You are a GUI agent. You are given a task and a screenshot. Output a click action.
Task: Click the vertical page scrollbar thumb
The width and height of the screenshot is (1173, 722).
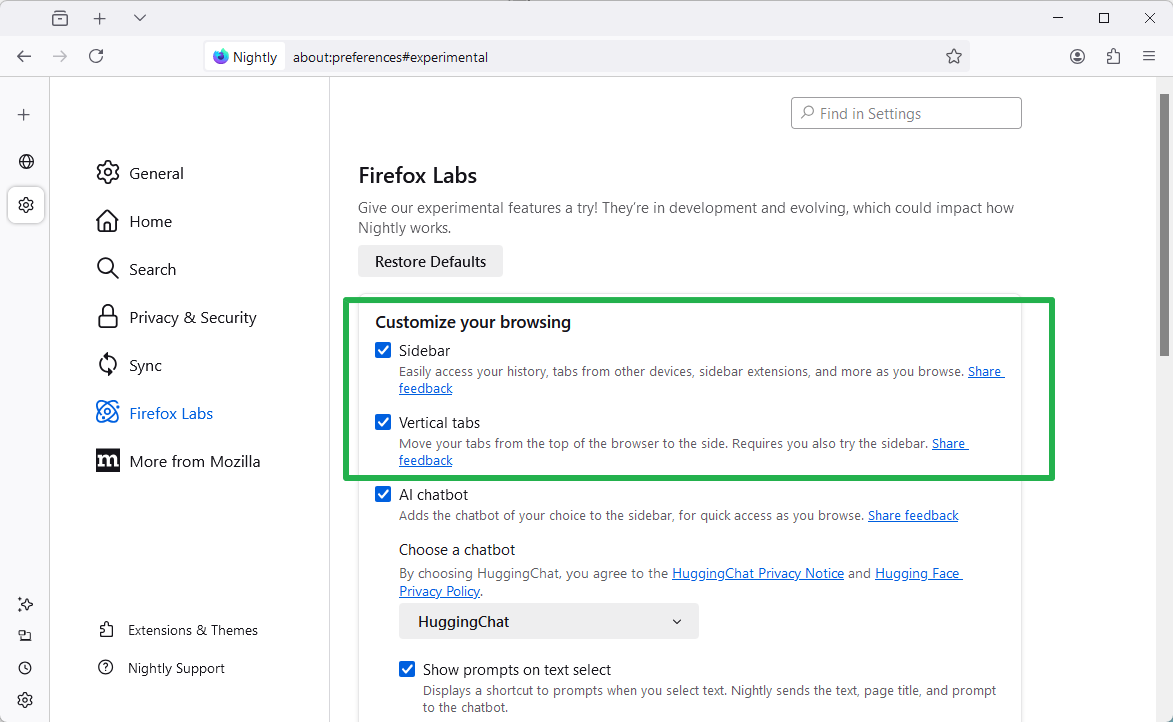coord(1164,224)
